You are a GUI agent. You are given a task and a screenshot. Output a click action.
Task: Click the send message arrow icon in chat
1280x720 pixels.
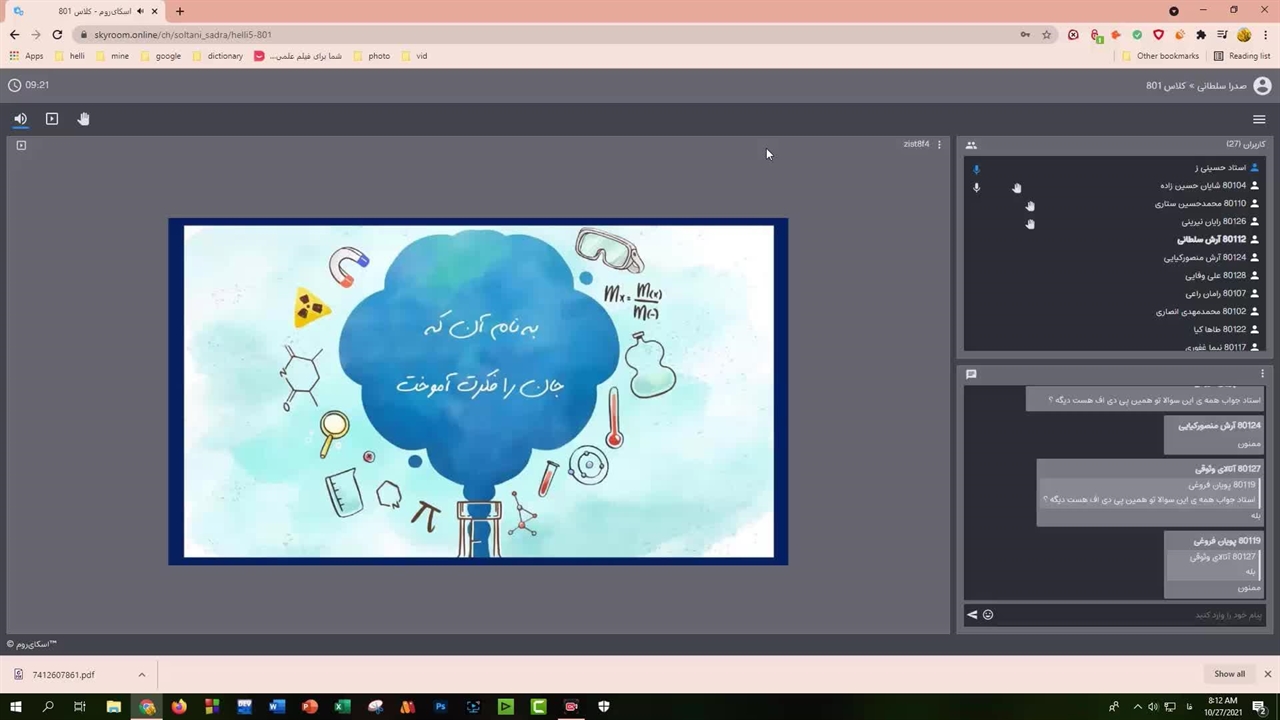[x=972, y=615]
